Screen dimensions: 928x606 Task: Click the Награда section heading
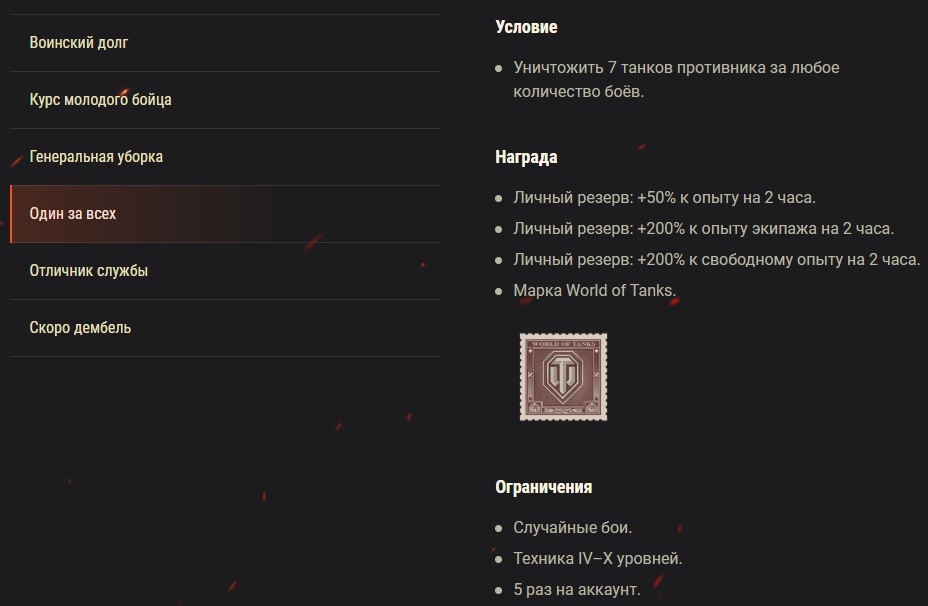coord(526,157)
